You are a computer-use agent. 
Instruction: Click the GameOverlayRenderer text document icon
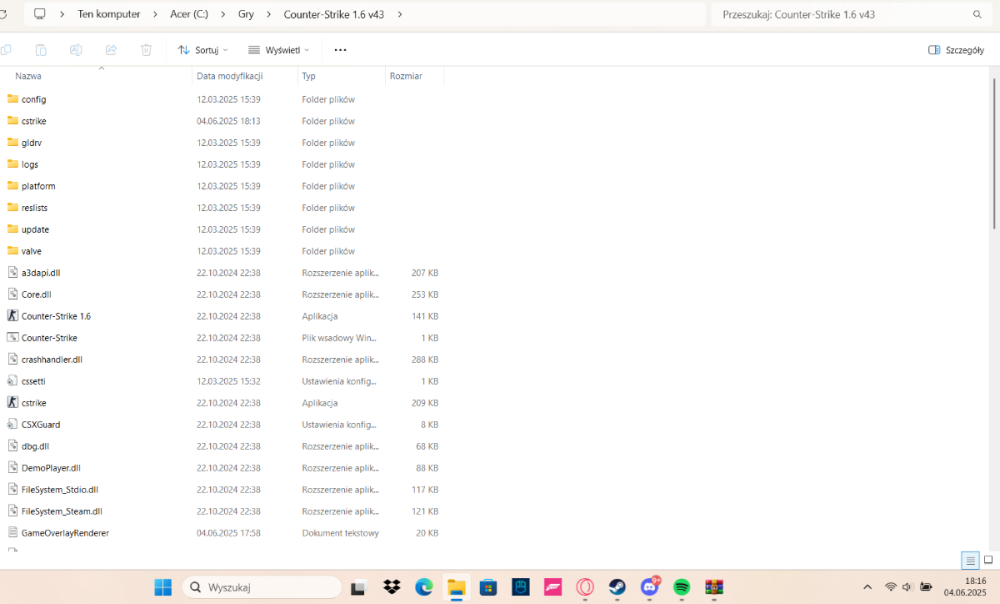pos(12,533)
